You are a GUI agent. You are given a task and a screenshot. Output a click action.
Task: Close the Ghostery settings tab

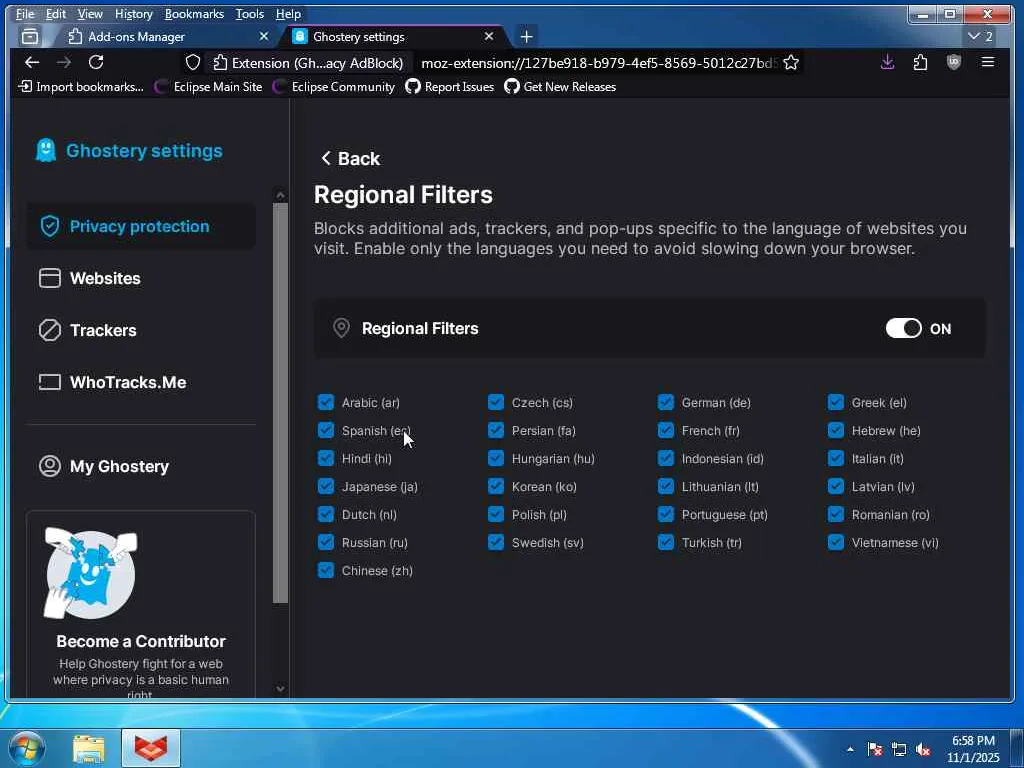tap(488, 37)
